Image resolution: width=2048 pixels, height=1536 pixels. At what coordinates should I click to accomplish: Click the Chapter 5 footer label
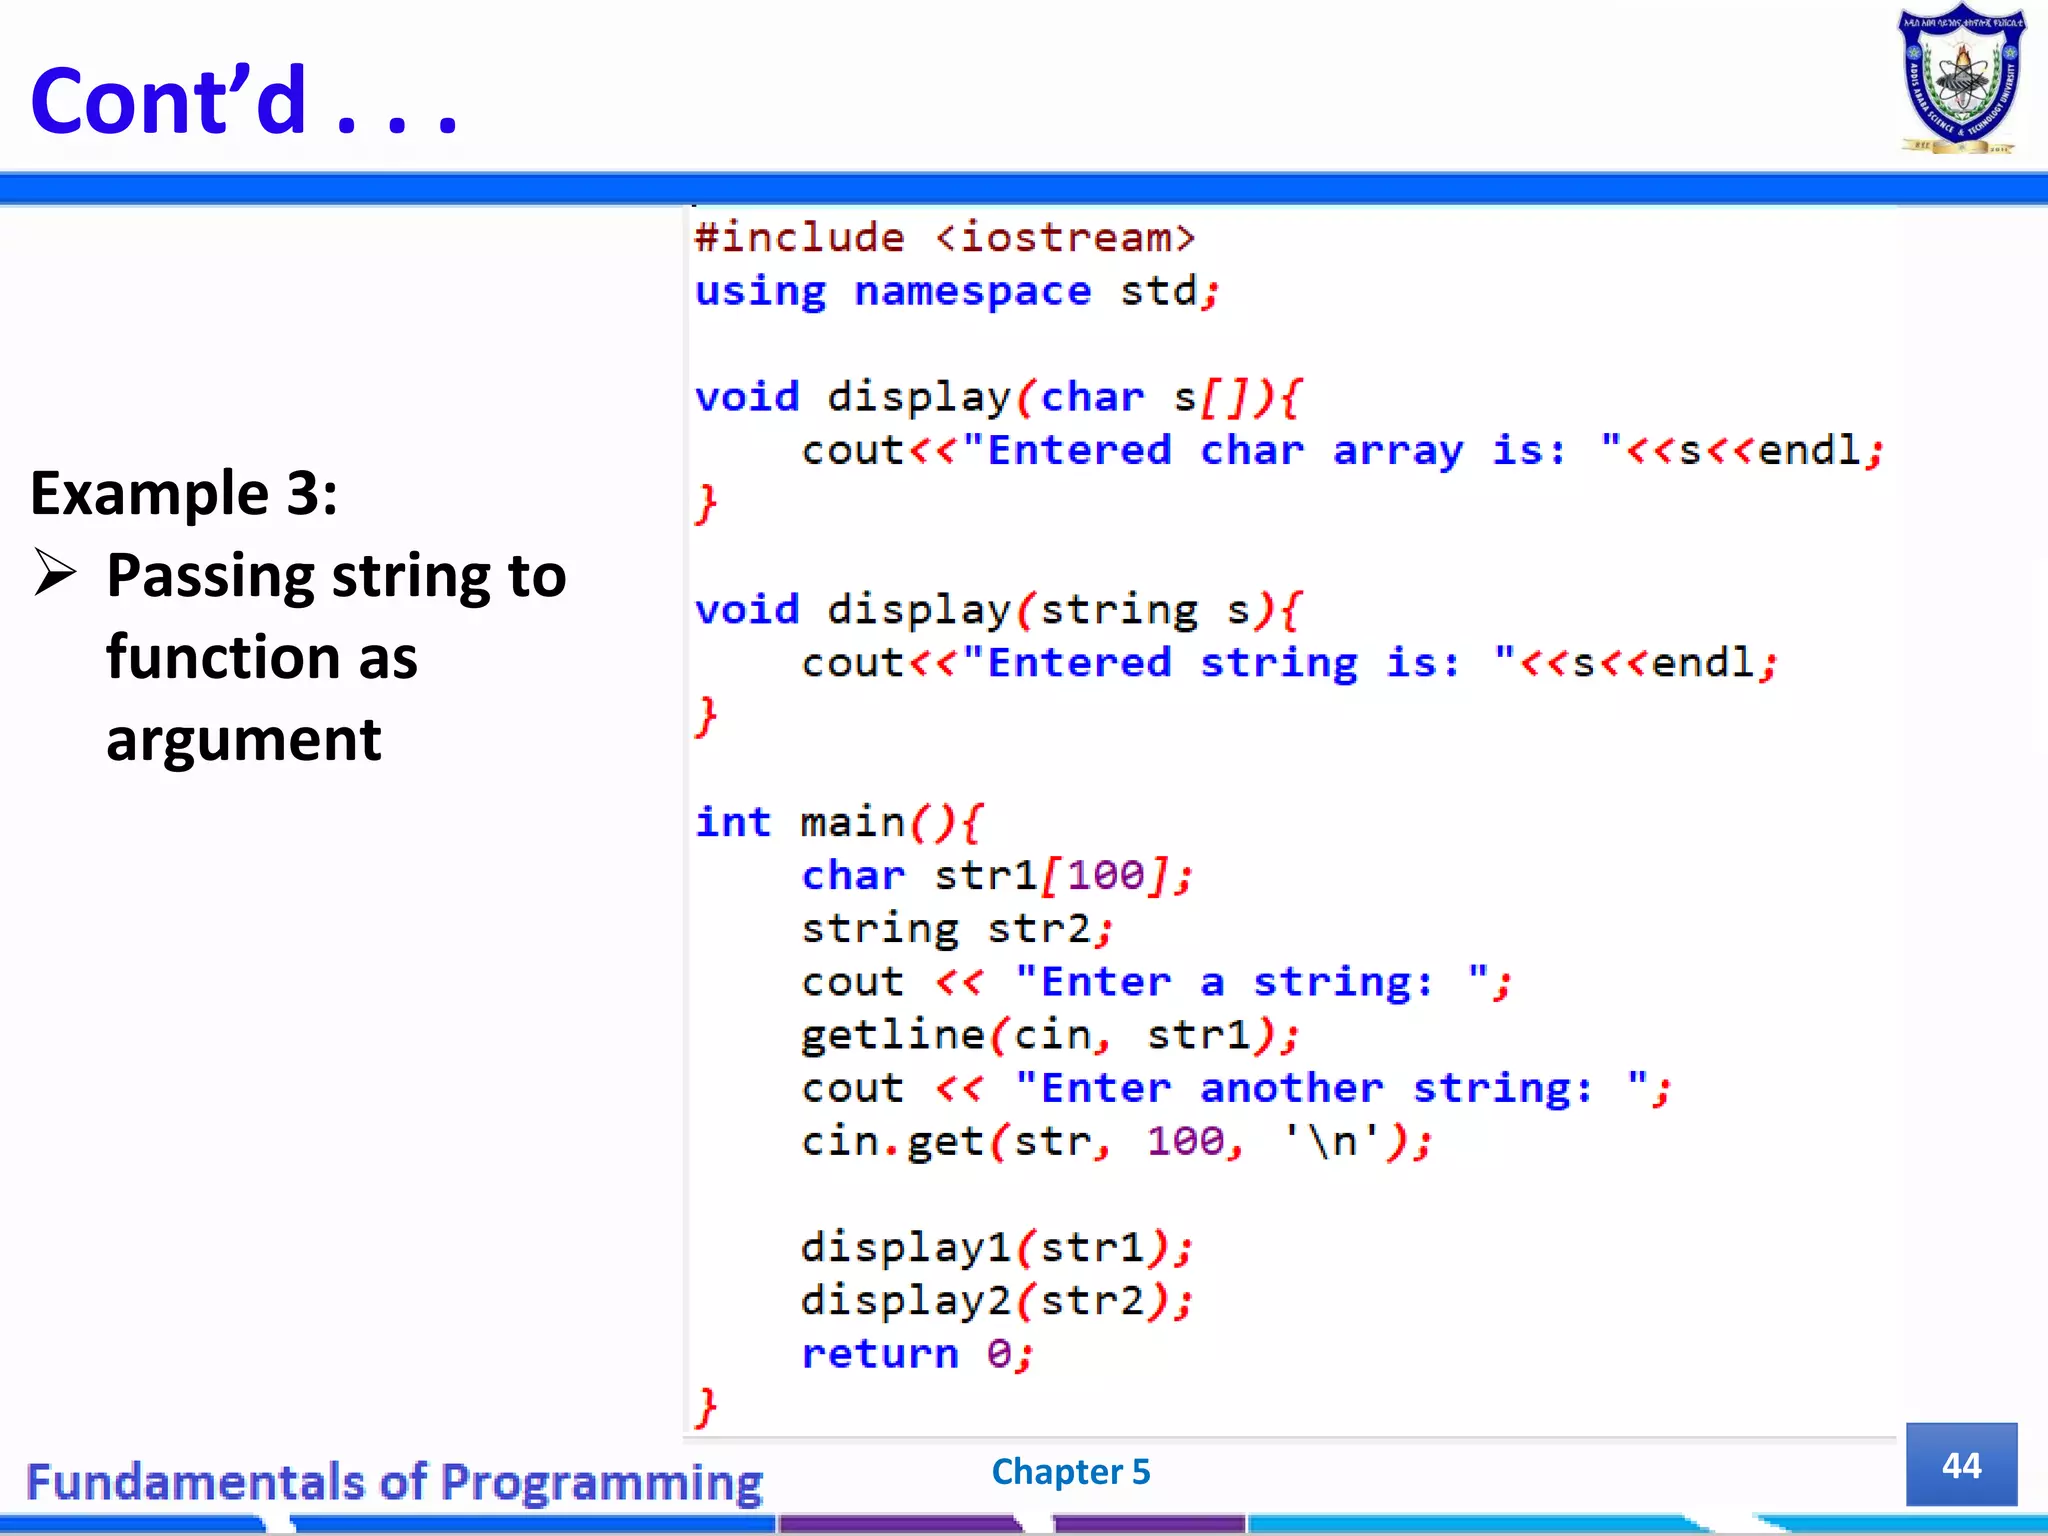click(1070, 1471)
